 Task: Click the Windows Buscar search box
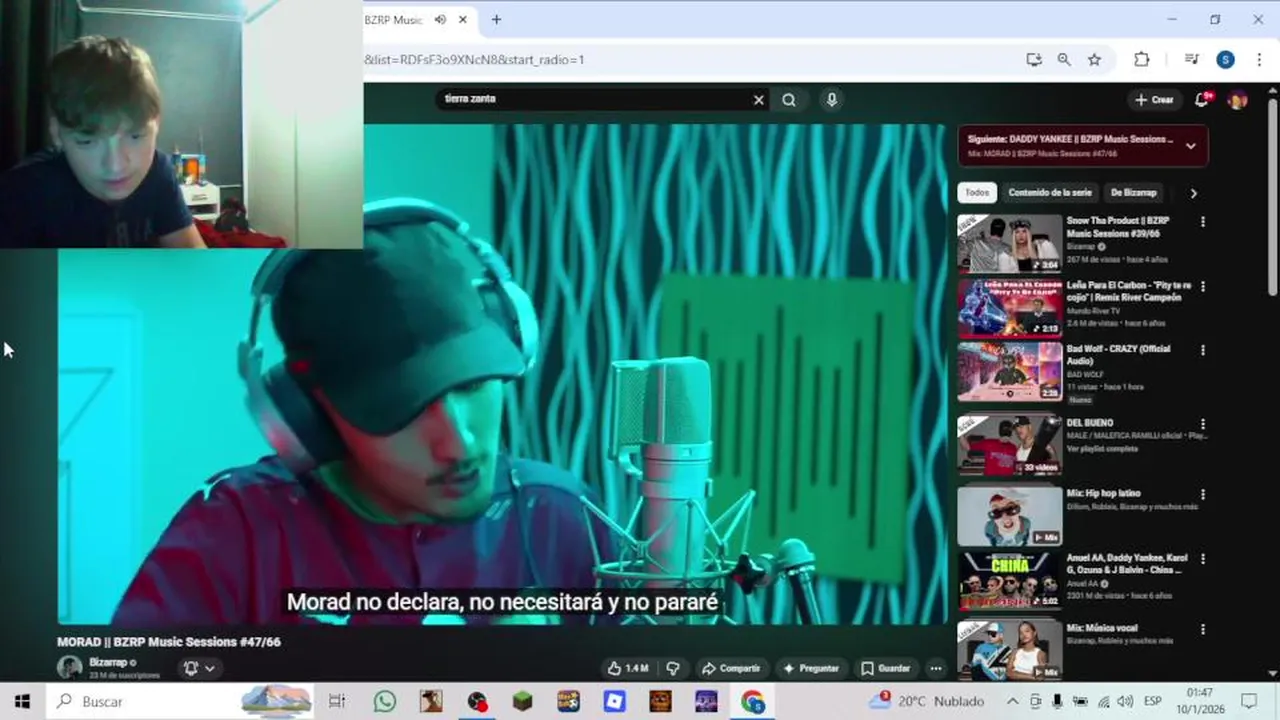181,702
